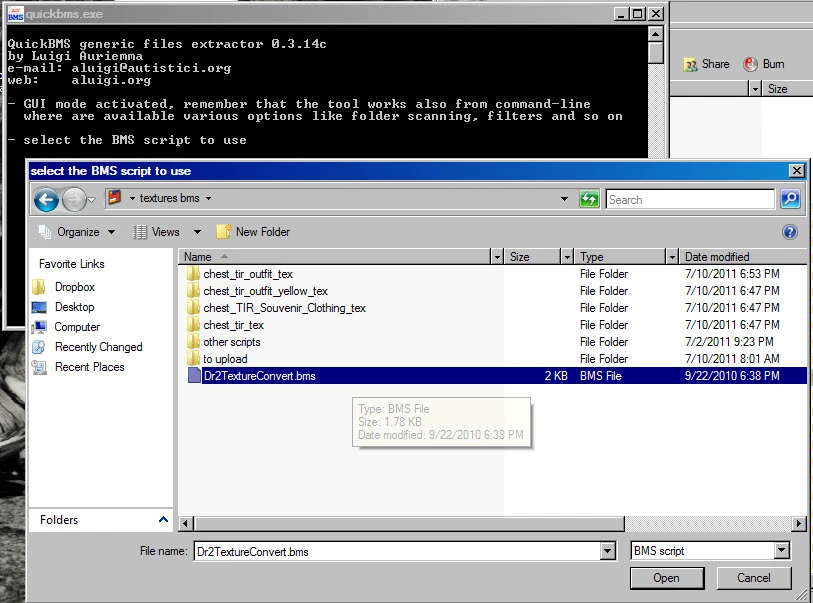Click the Computer icon in Favorite Links
Image resolution: width=813 pixels, height=603 pixels.
click(39, 327)
